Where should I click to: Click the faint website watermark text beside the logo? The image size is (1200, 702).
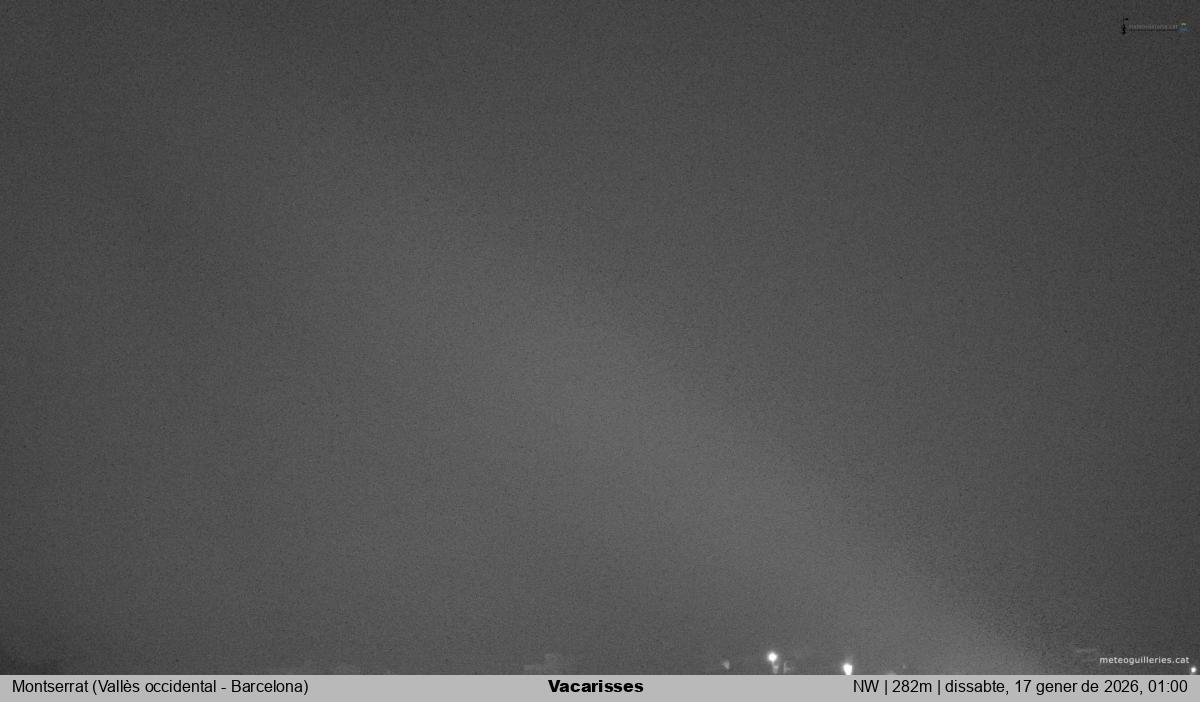click(1153, 27)
